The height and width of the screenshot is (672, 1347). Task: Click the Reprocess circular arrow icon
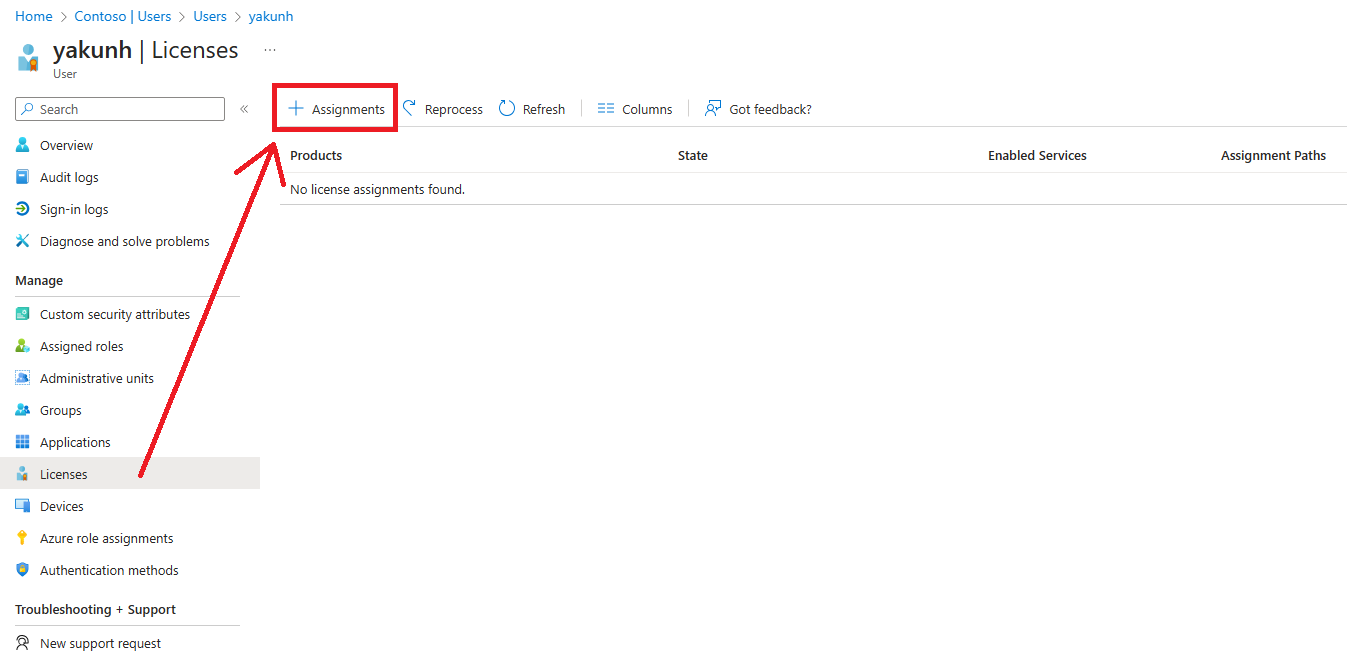(x=409, y=108)
